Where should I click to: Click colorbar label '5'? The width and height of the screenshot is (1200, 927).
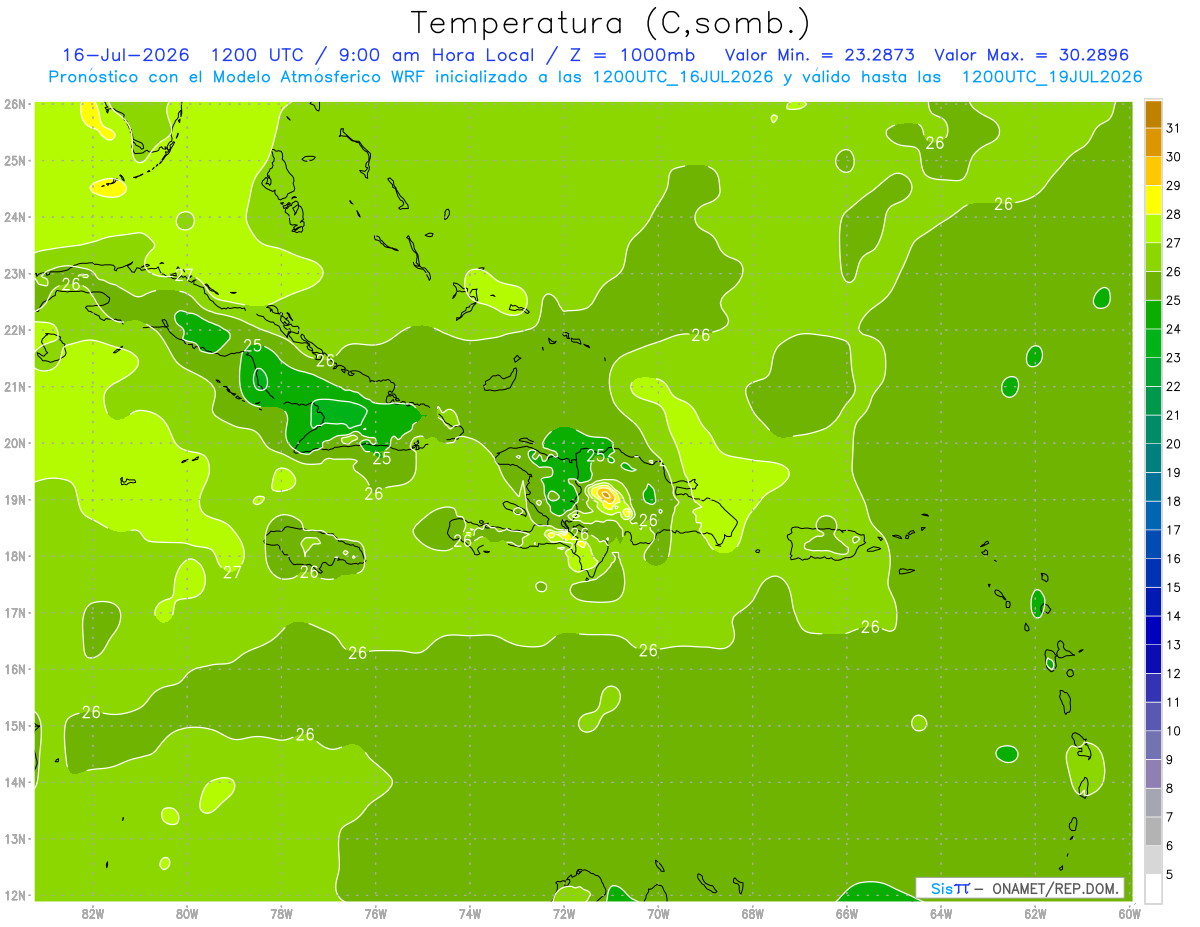click(1170, 874)
